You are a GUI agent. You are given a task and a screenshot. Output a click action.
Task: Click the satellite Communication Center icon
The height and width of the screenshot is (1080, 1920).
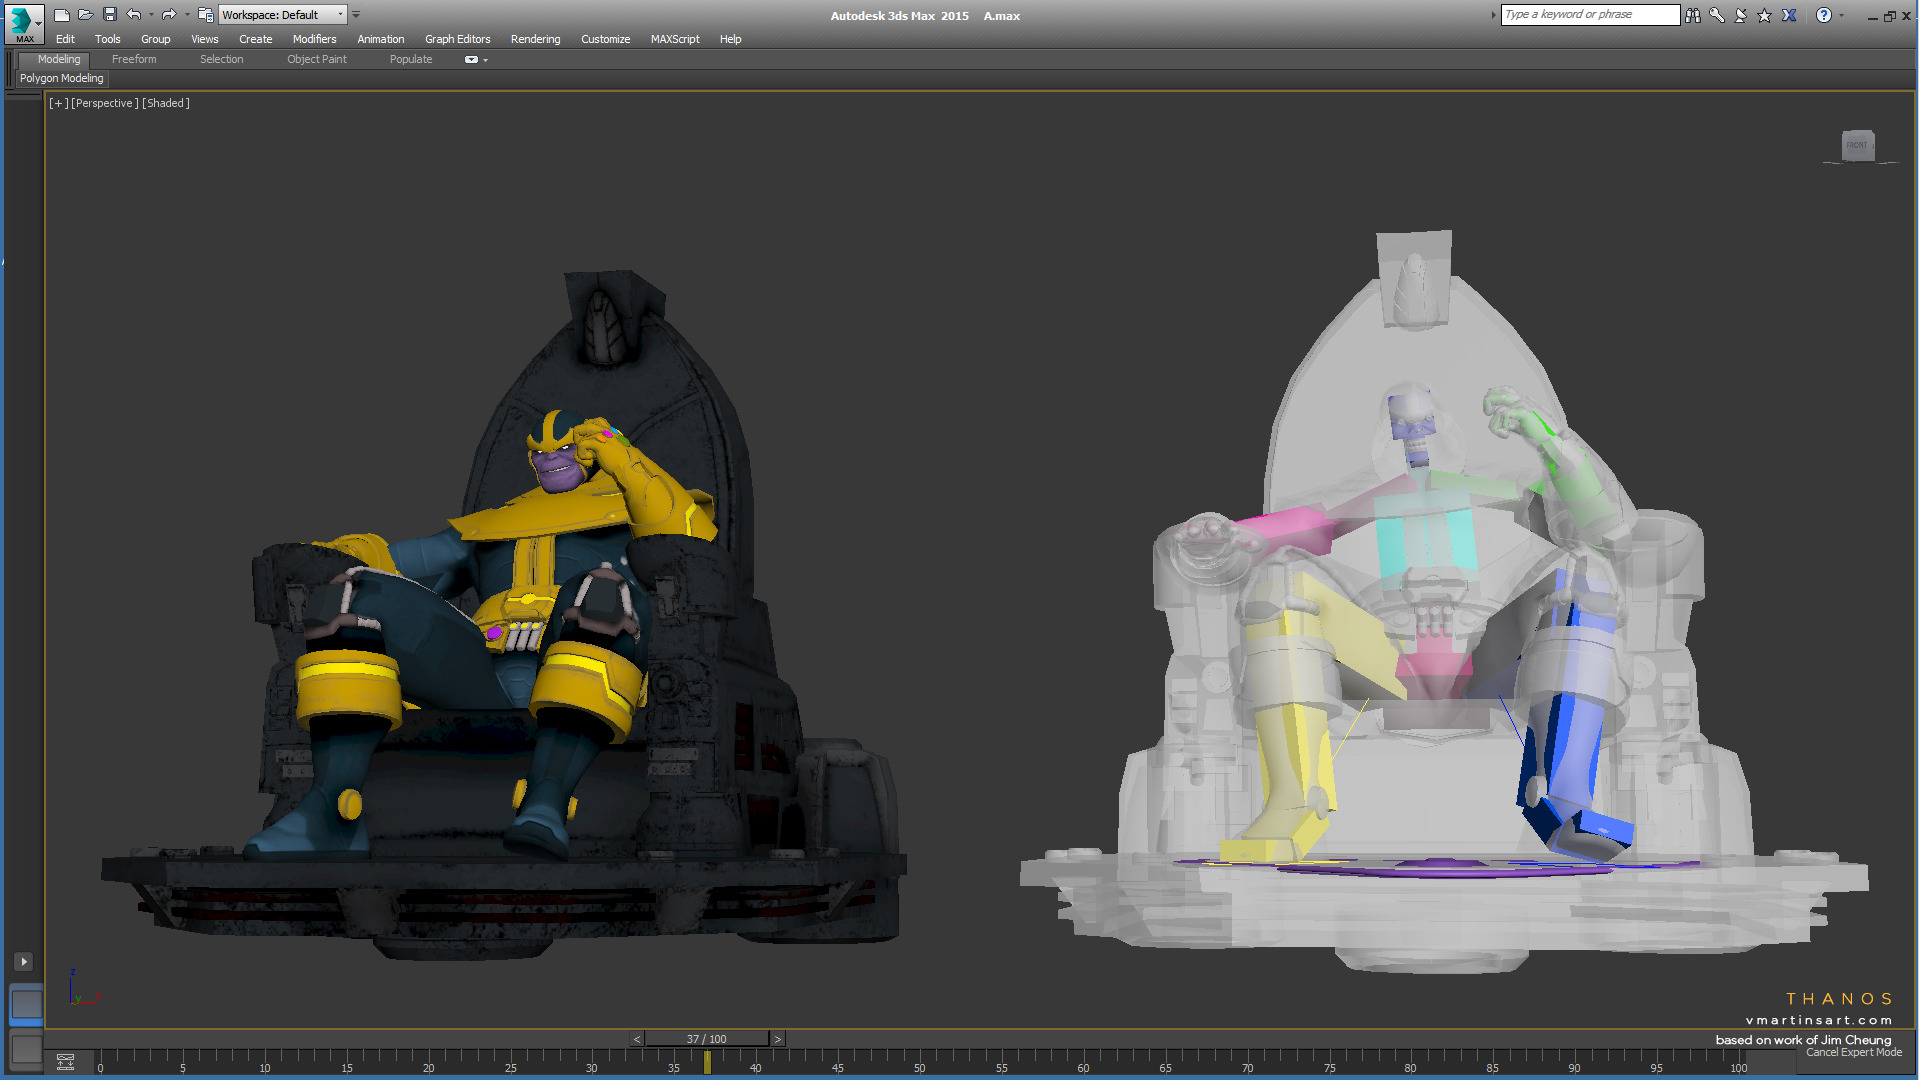click(1741, 15)
